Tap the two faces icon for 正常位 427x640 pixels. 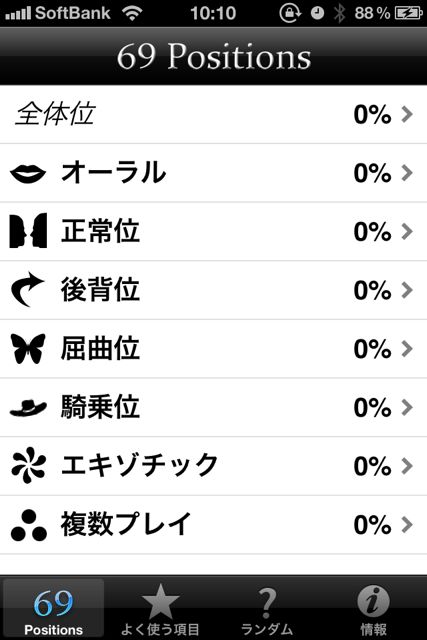tap(28, 231)
